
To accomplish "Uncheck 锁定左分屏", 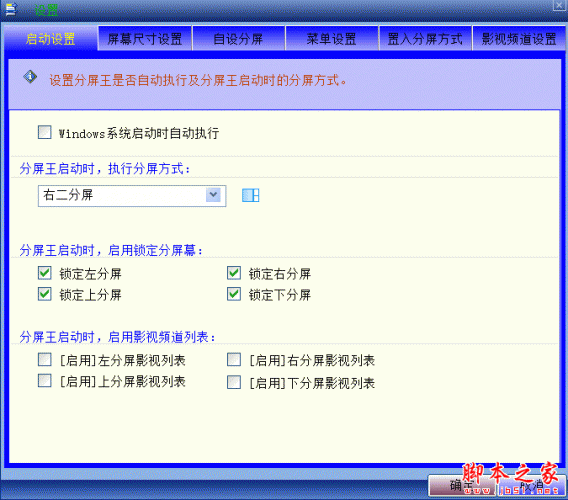I will [45, 273].
